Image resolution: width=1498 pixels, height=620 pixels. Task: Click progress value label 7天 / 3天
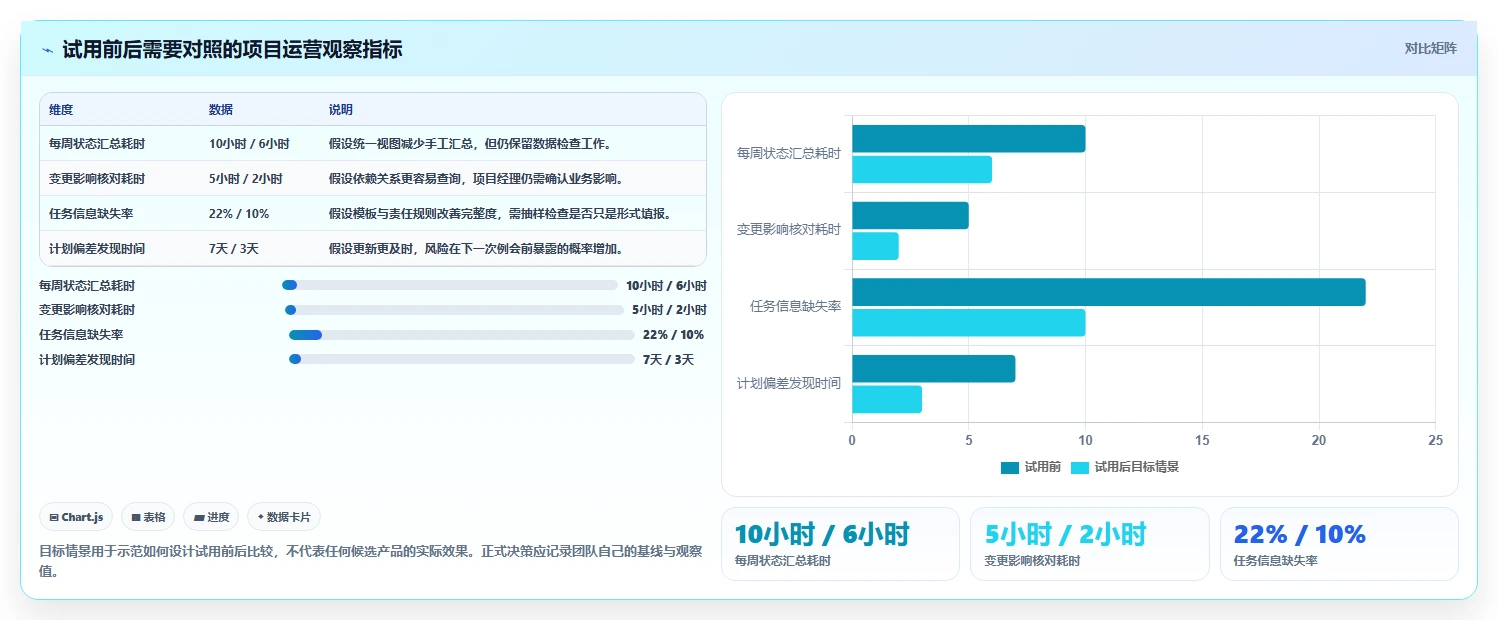pyautogui.click(x=668, y=359)
